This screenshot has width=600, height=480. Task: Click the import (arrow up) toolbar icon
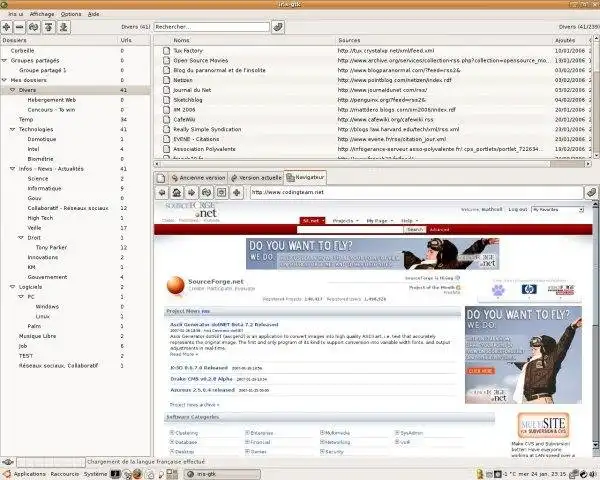49,27
